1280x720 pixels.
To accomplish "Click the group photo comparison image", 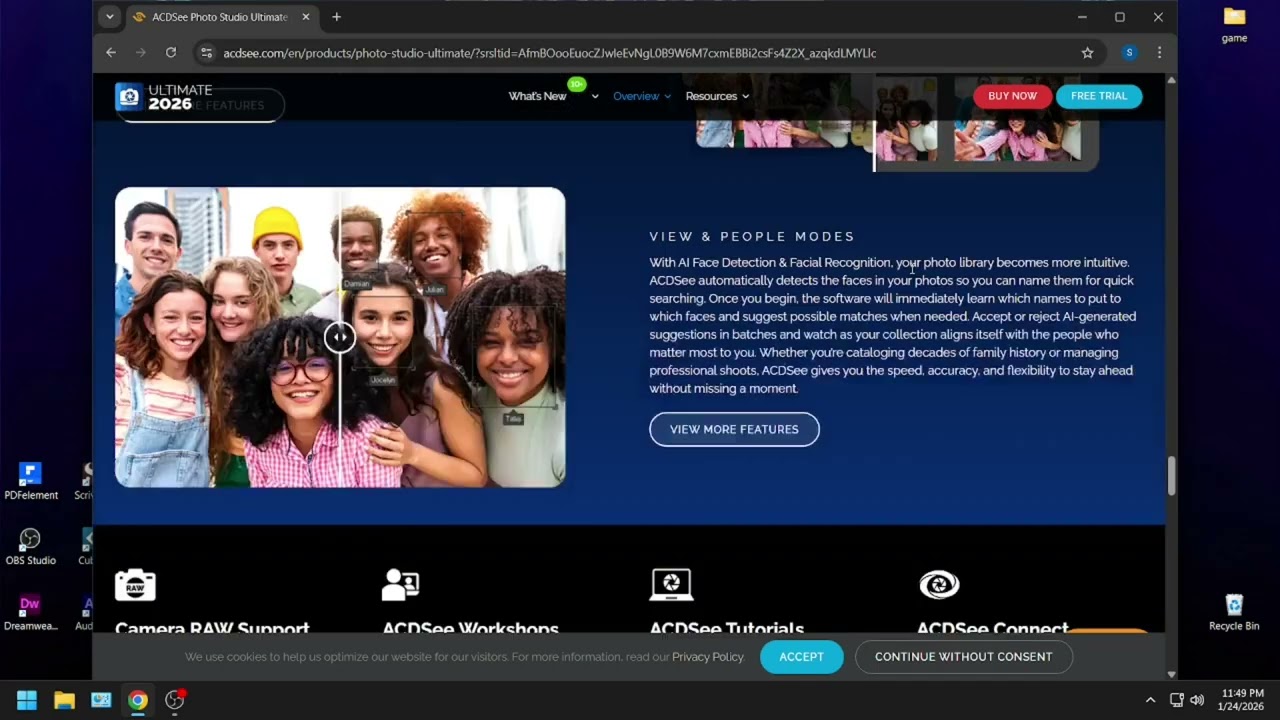I will tap(340, 337).
